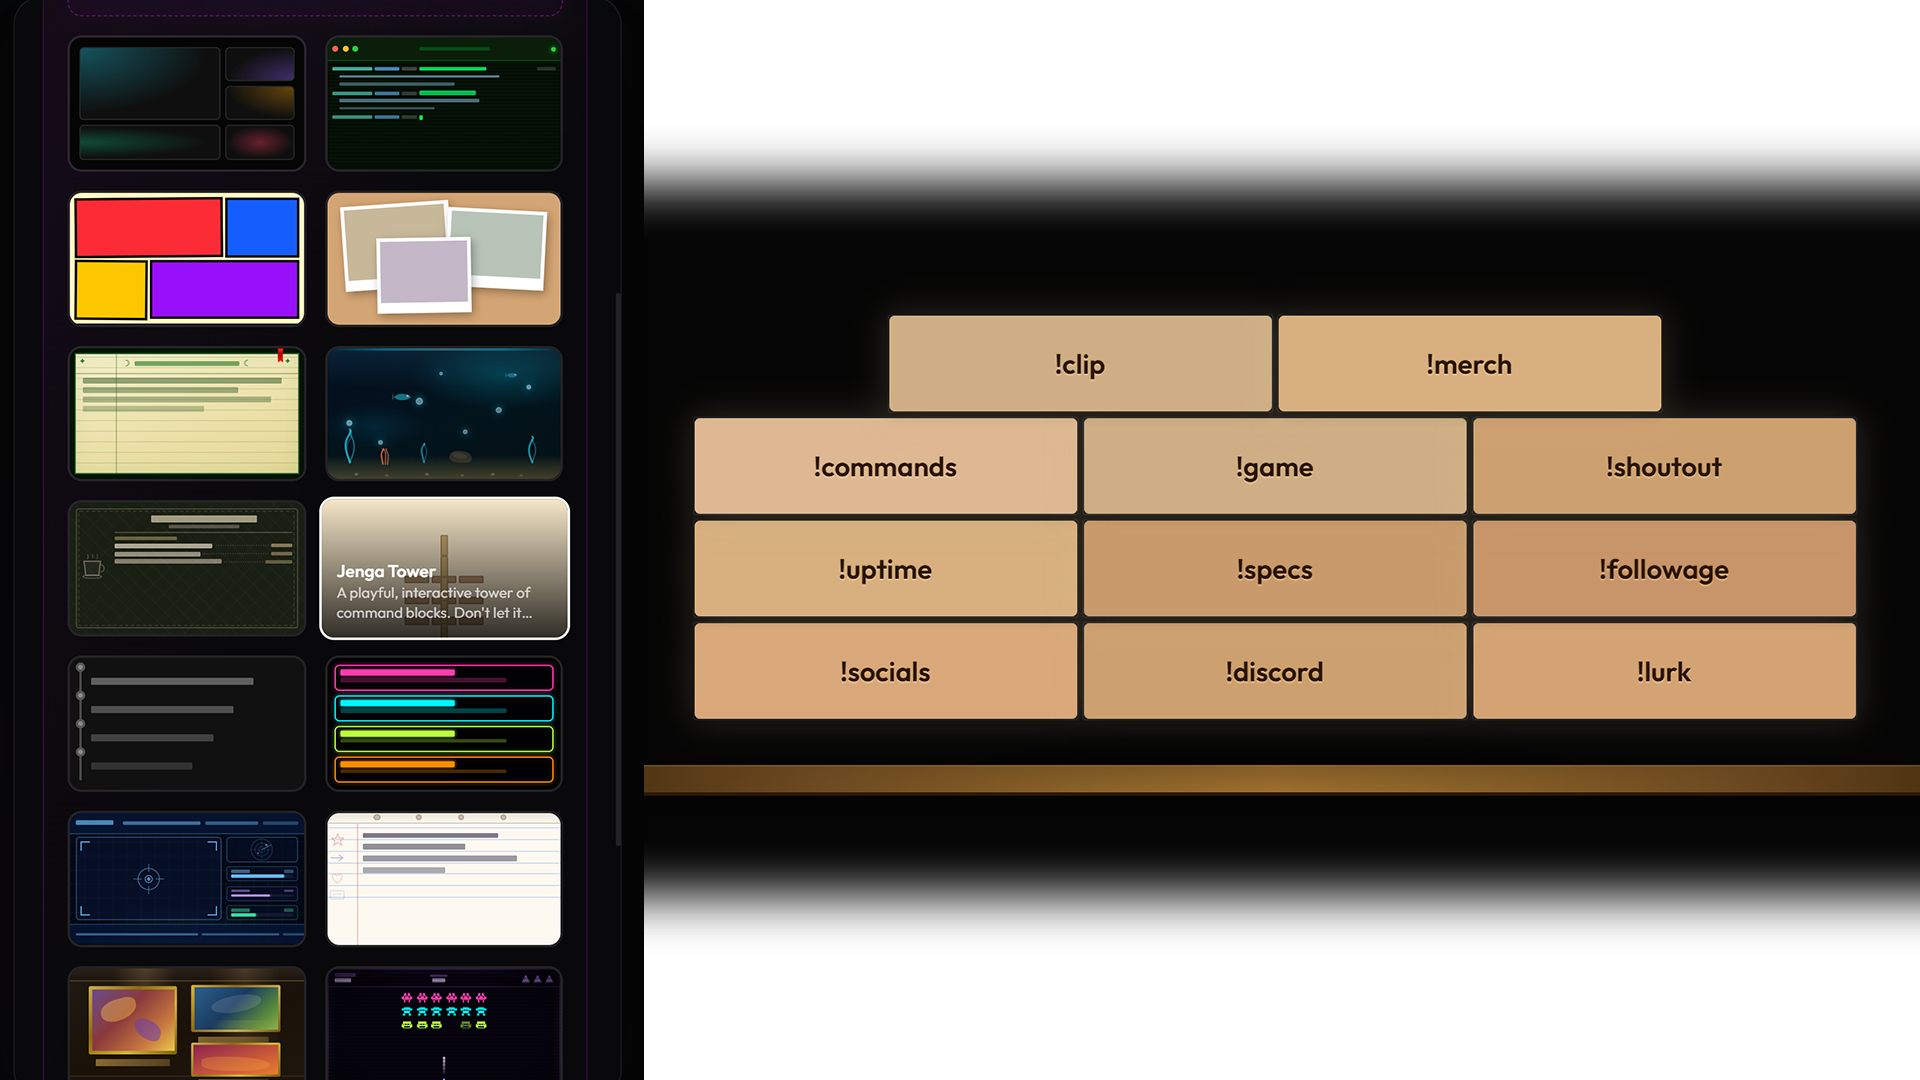
Task: Pick the dark green coffee cup menu theme
Action: tap(187, 568)
